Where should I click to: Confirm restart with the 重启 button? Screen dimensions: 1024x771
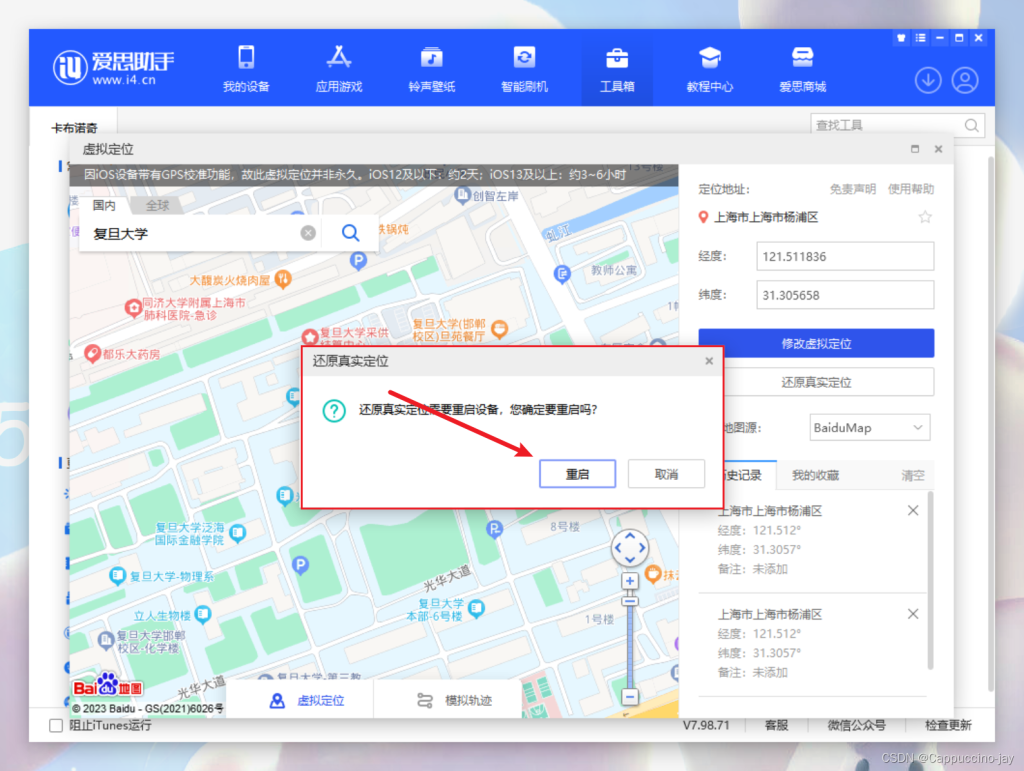(577, 474)
